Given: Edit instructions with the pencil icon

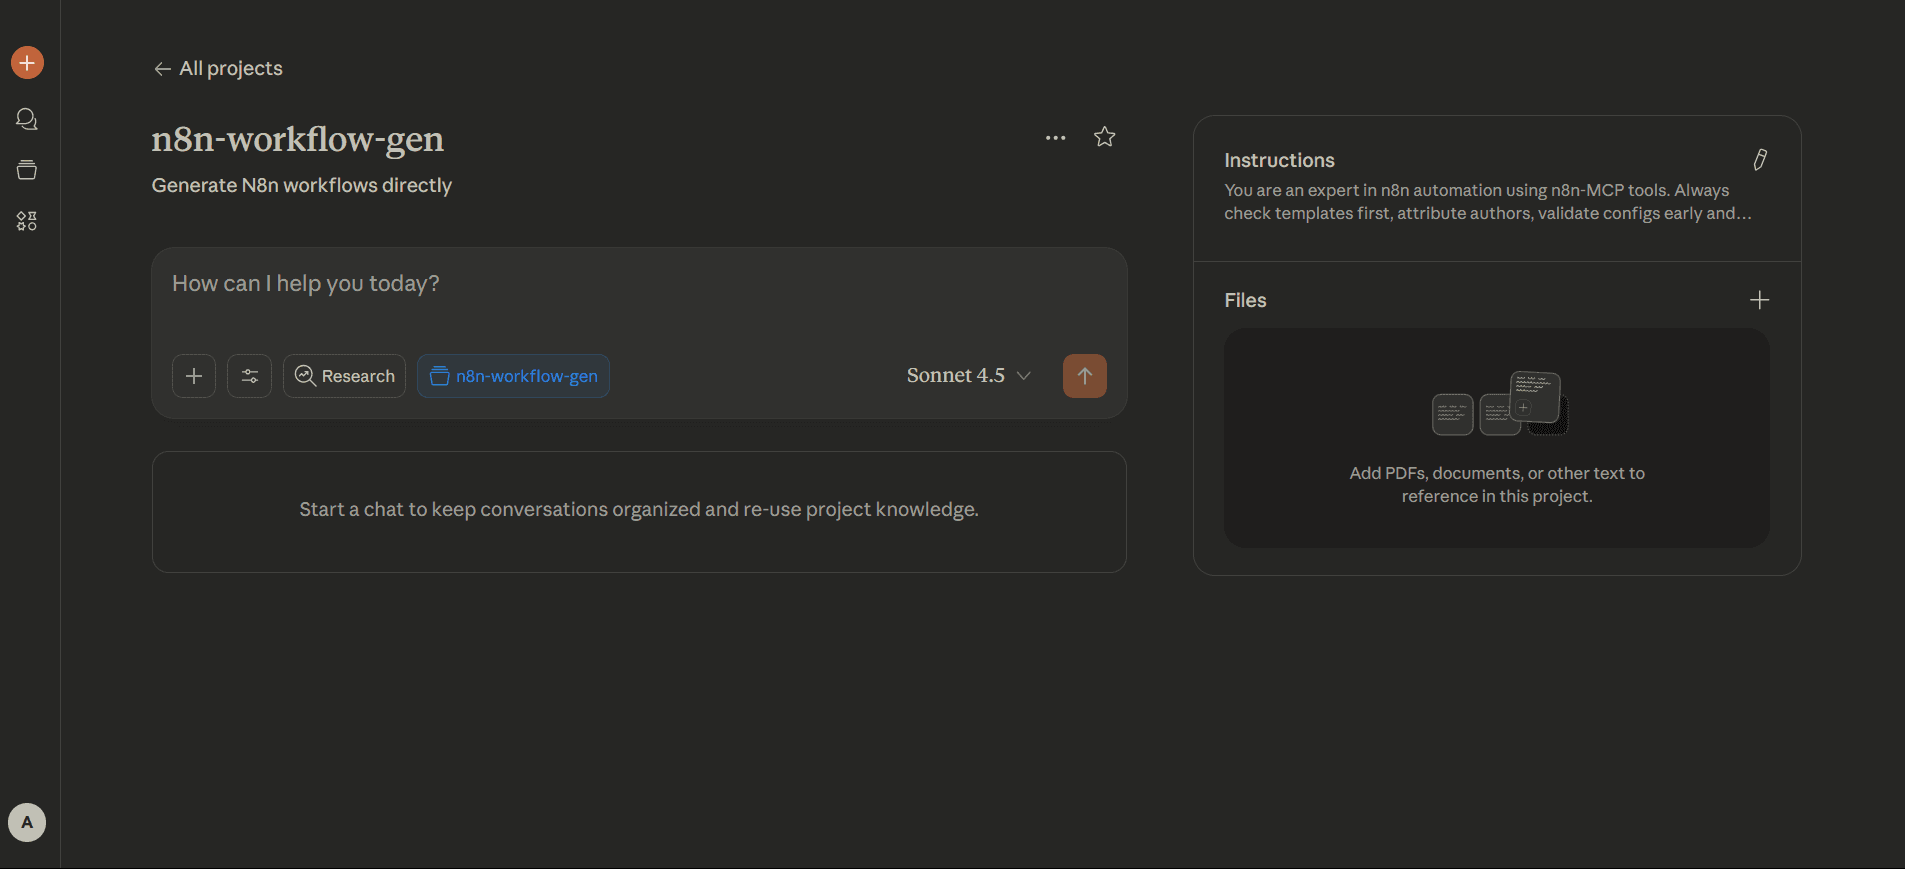Looking at the screenshot, I should coord(1759,160).
